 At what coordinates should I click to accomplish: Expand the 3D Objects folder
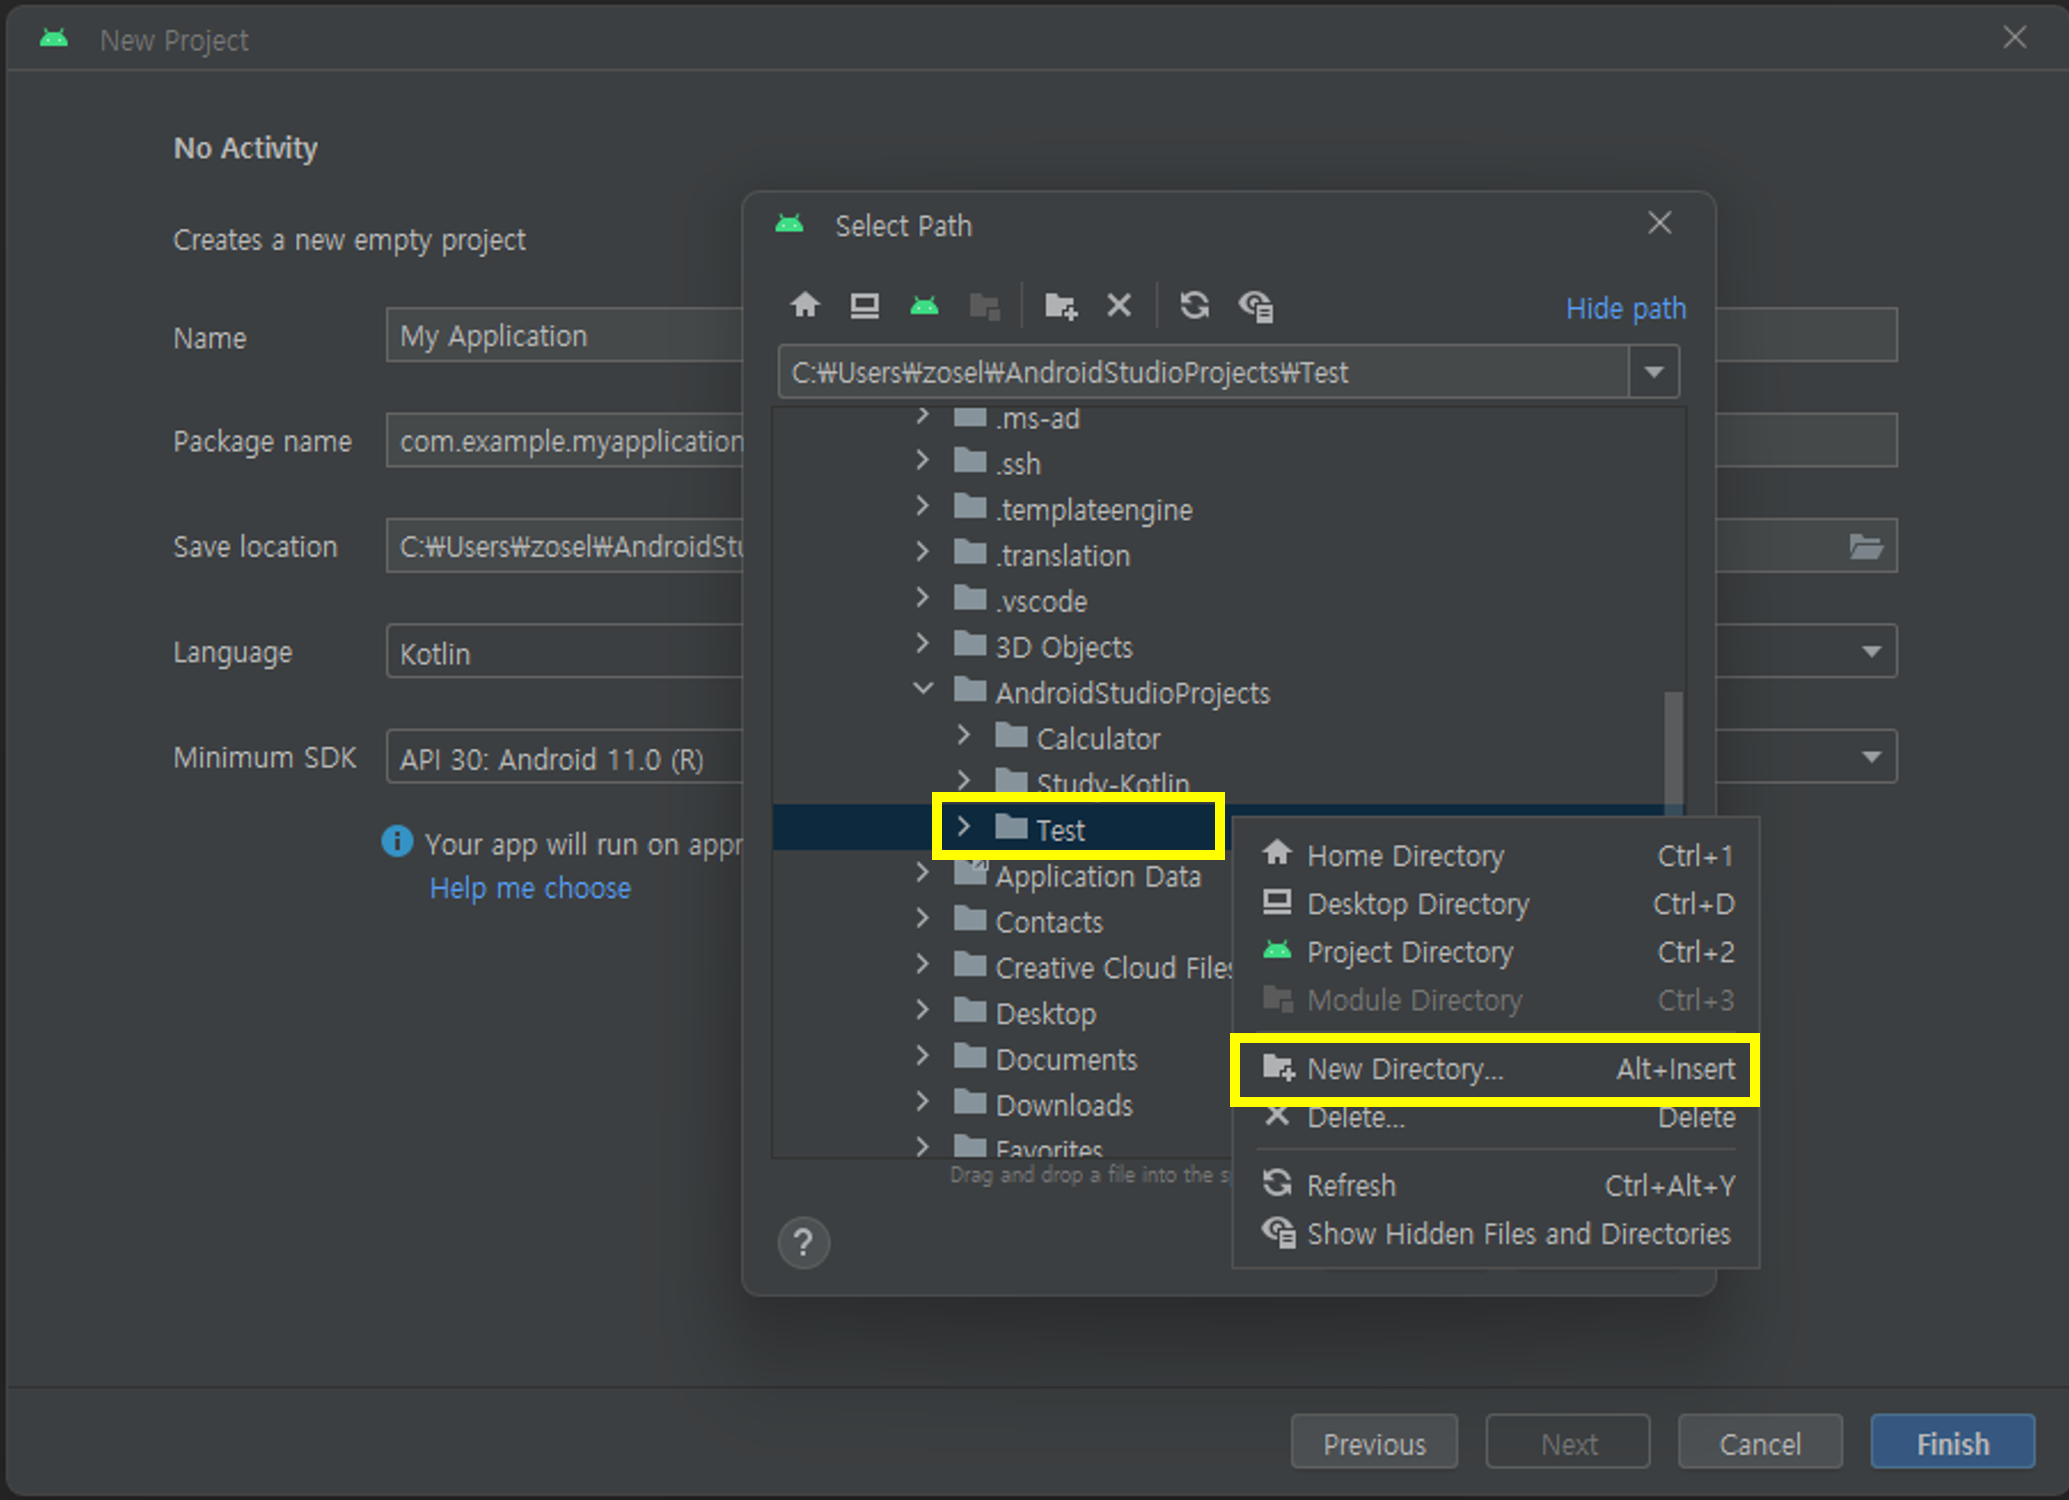pyautogui.click(x=923, y=644)
